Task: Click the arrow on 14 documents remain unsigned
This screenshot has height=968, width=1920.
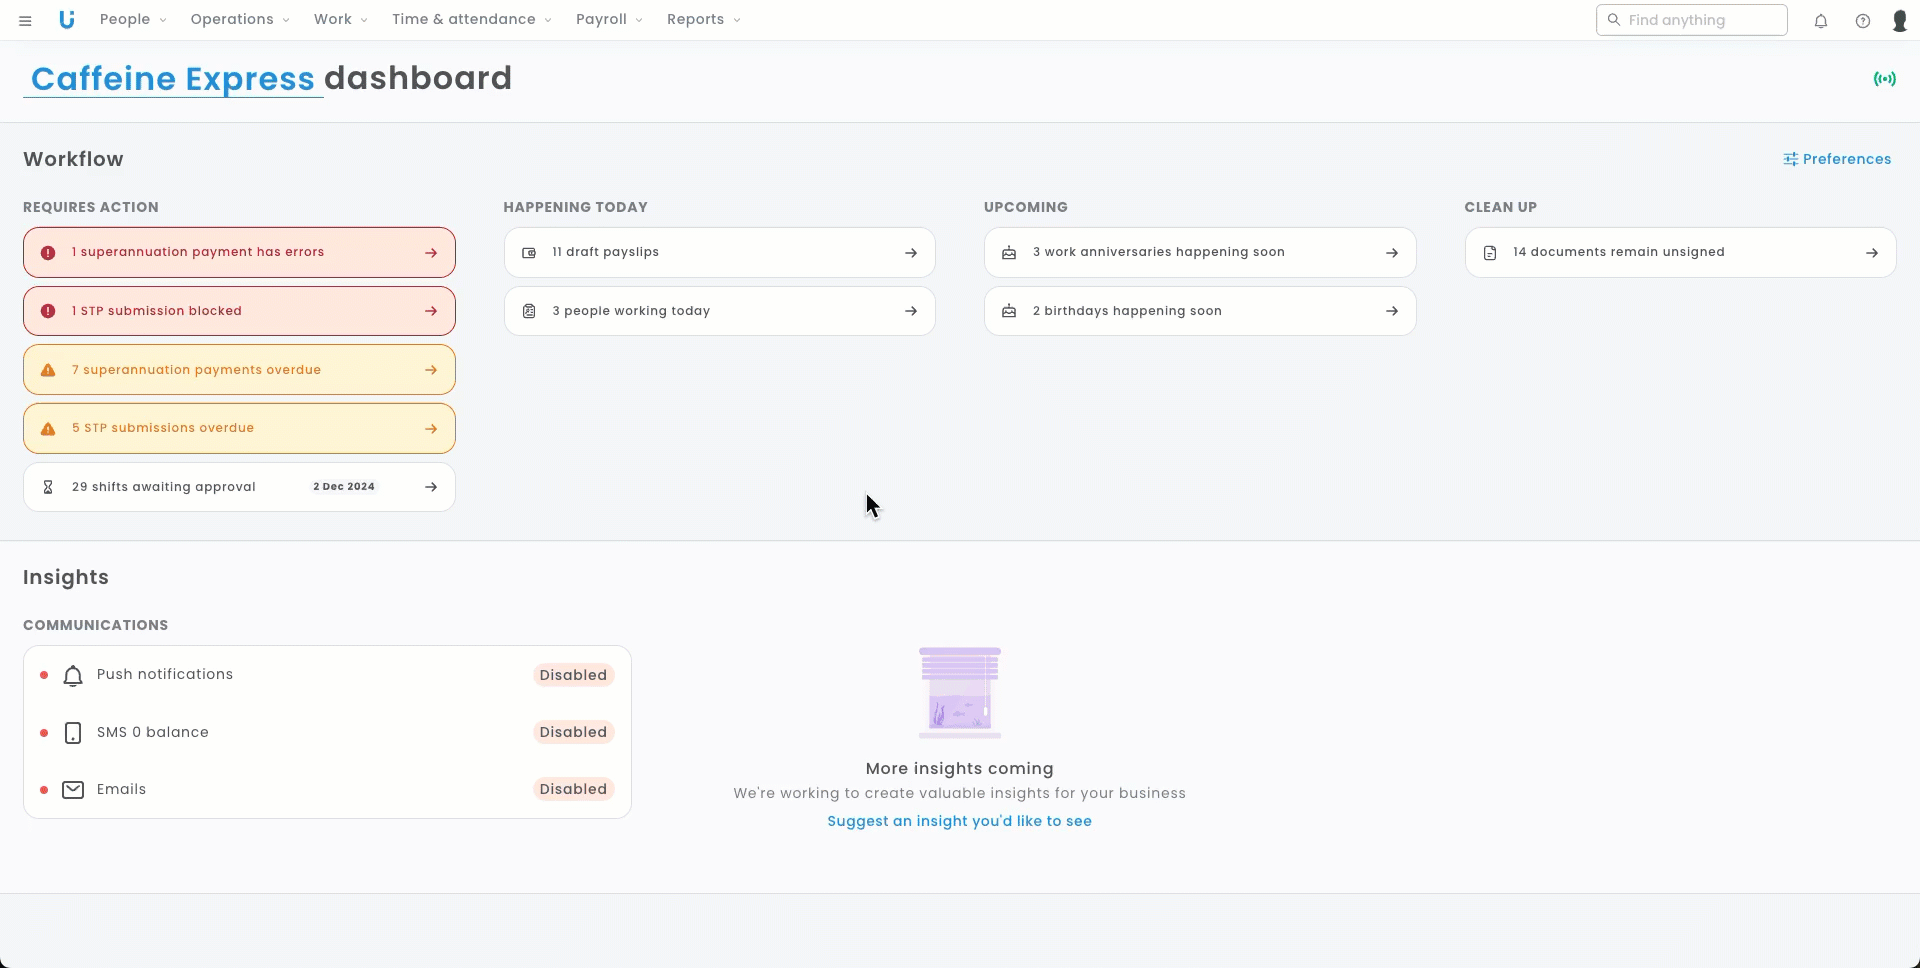Action: pyautogui.click(x=1872, y=253)
